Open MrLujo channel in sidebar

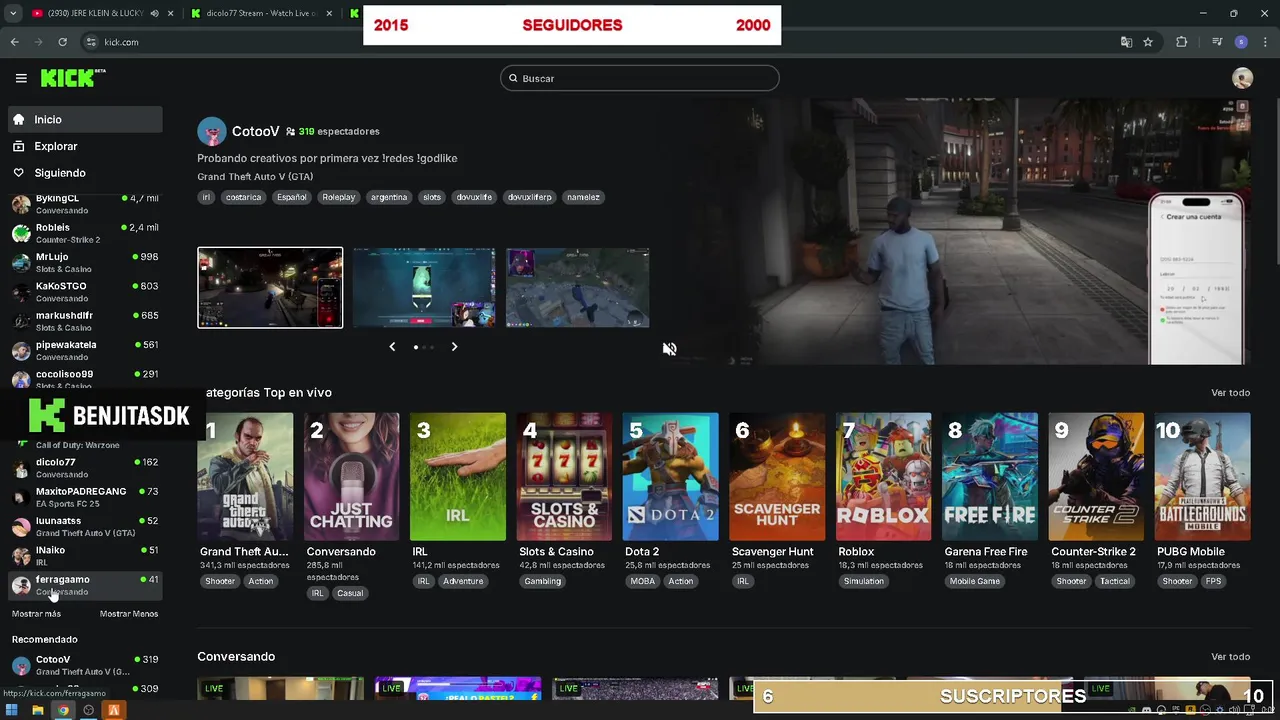tap(85, 262)
